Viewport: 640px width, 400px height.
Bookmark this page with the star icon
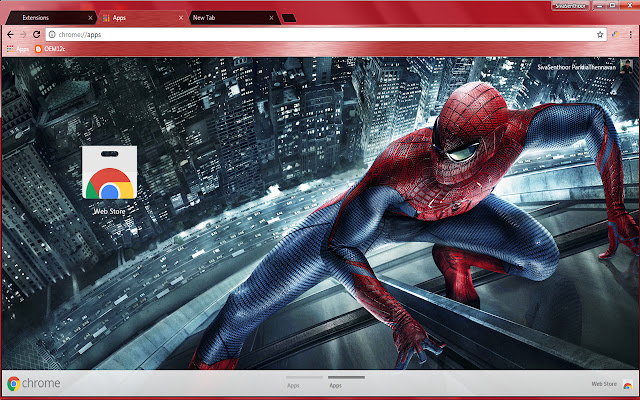(600, 35)
